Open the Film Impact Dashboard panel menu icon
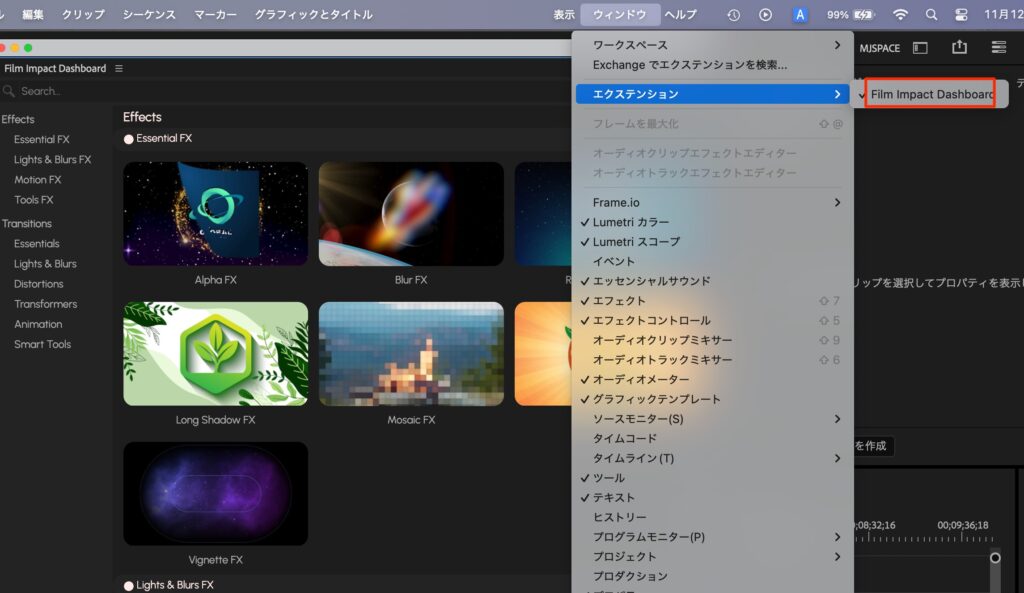The height and width of the screenshot is (593, 1024). pos(119,69)
